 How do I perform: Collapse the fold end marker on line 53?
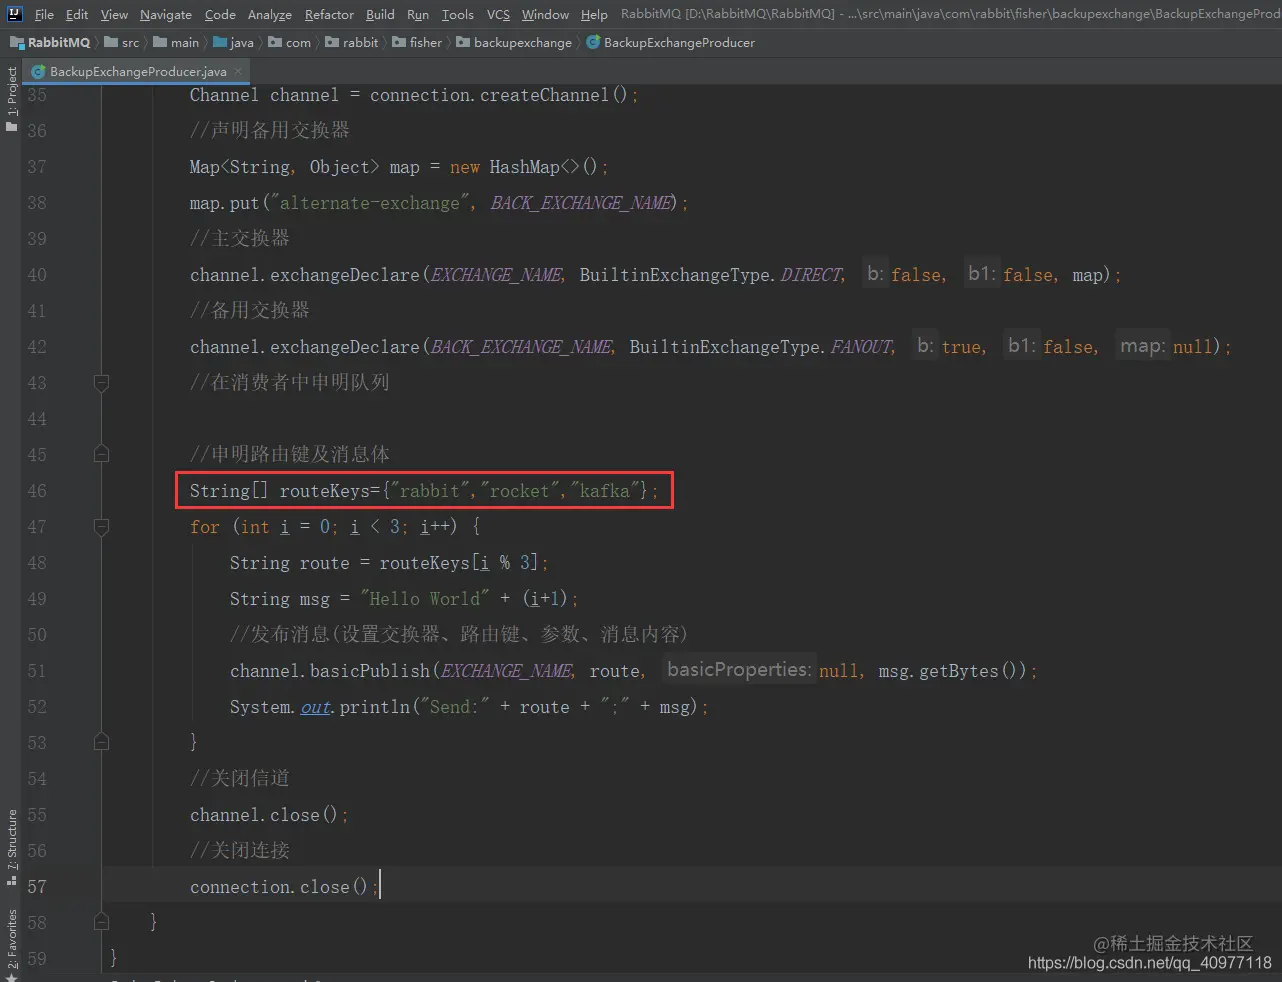tap(101, 742)
